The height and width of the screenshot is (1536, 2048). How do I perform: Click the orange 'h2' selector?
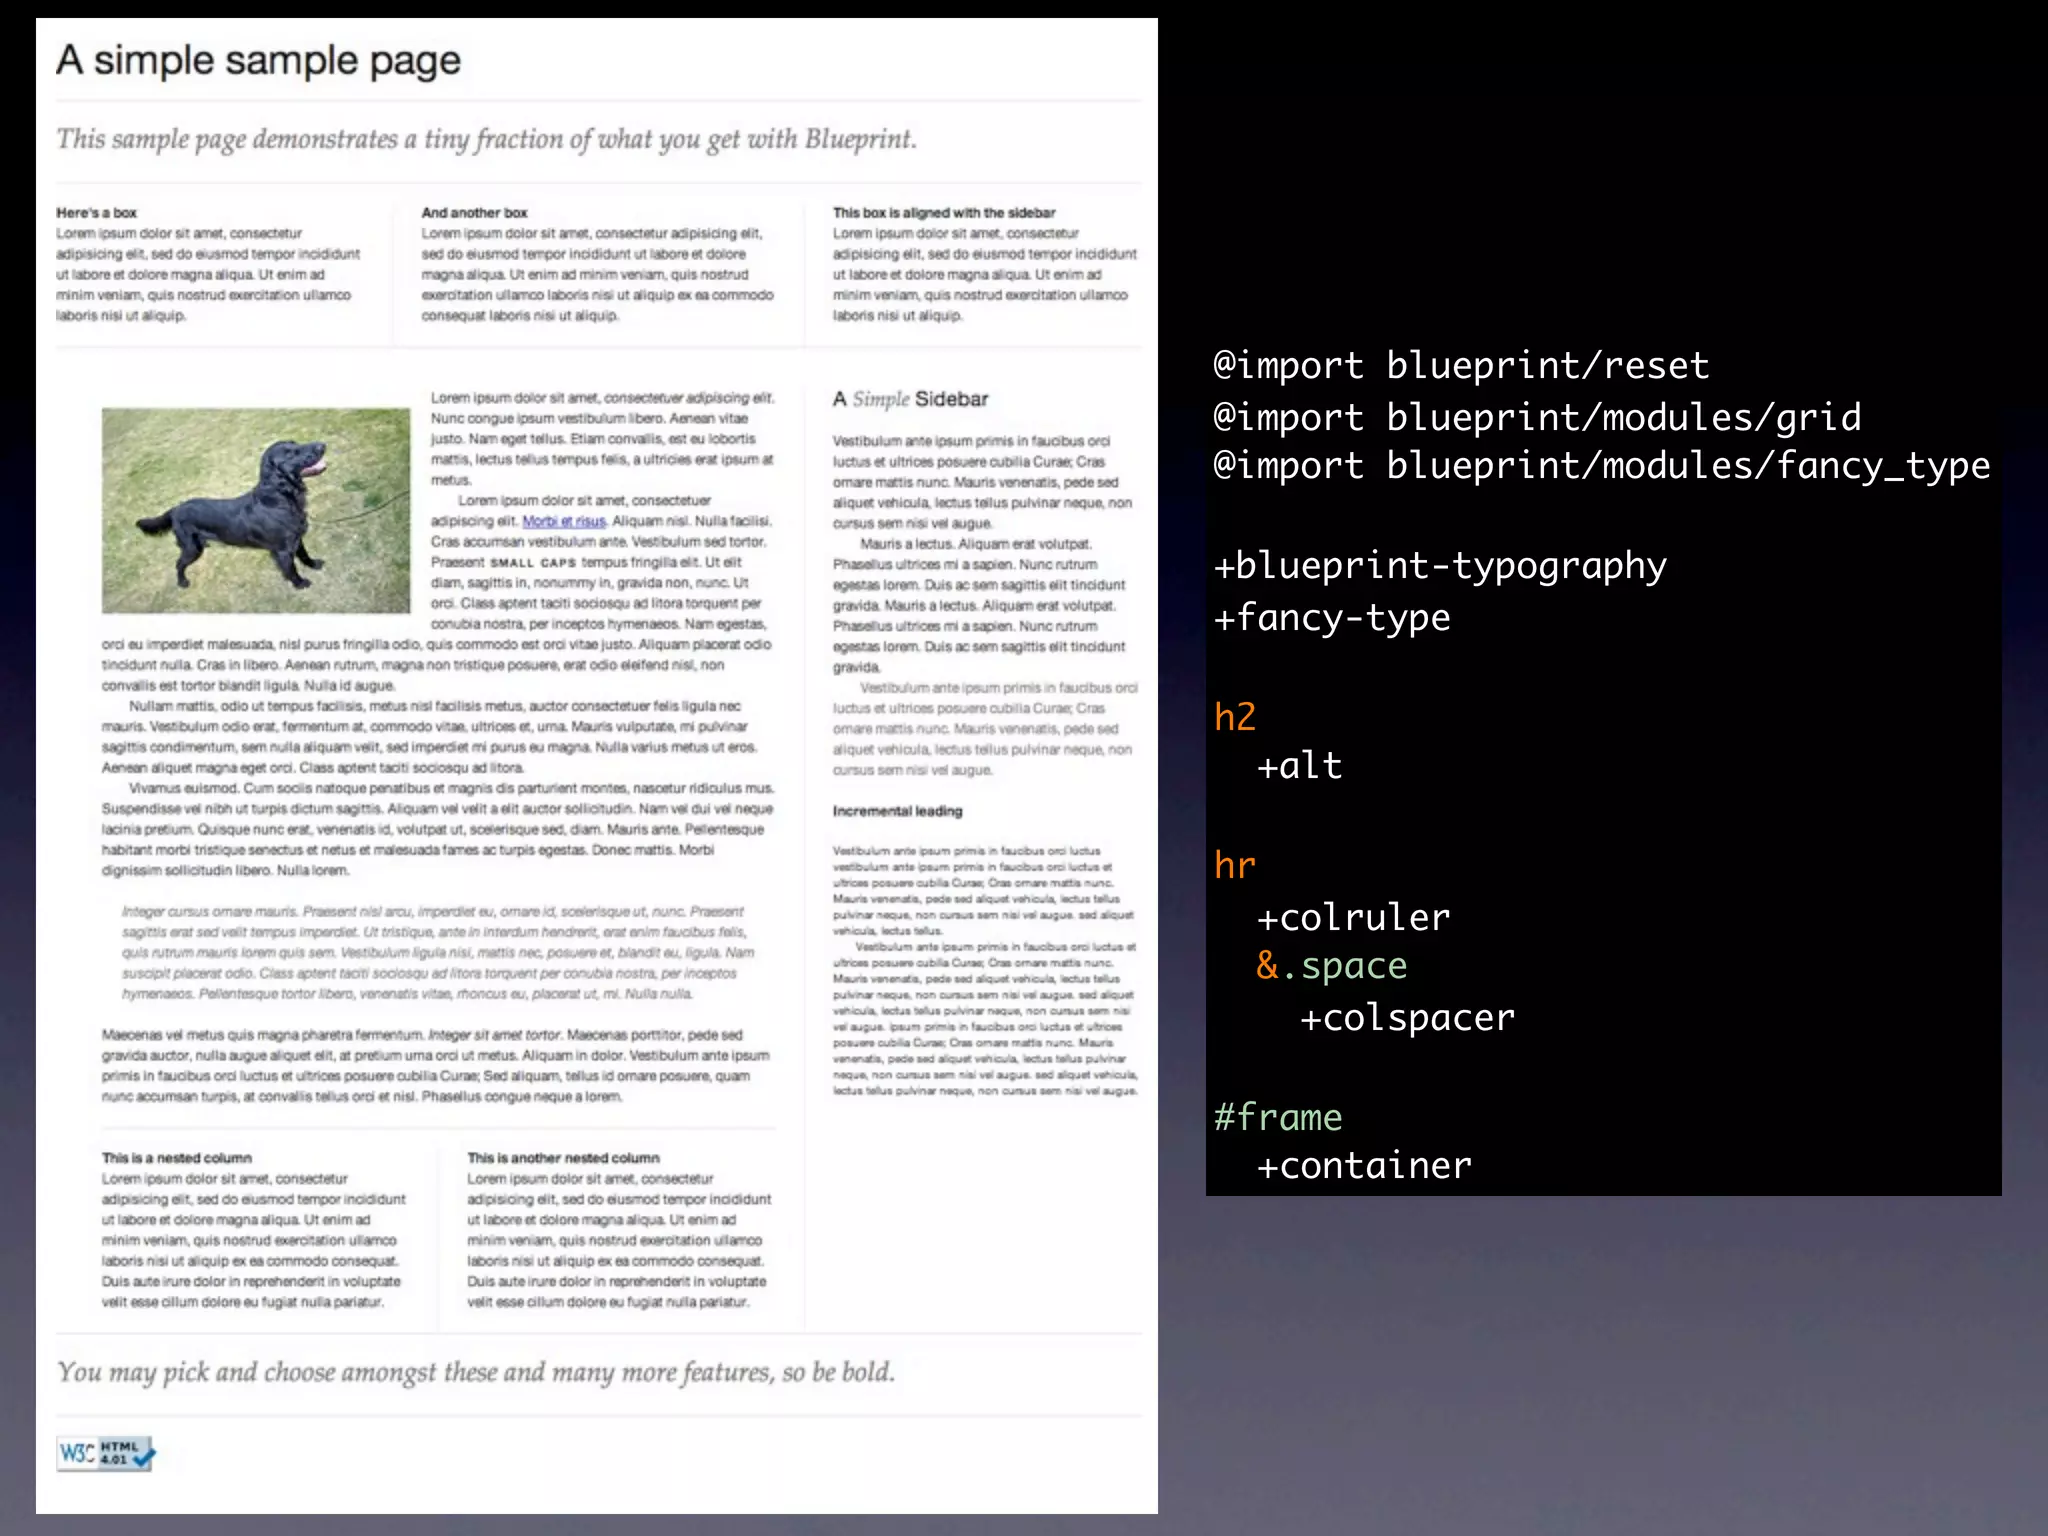1234,717
